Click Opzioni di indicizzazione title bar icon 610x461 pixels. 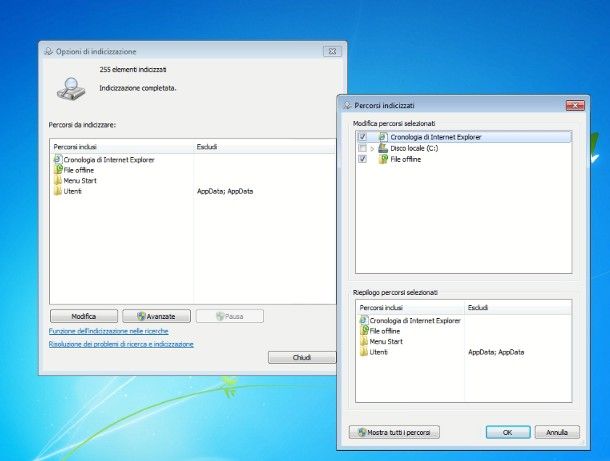click(48, 51)
